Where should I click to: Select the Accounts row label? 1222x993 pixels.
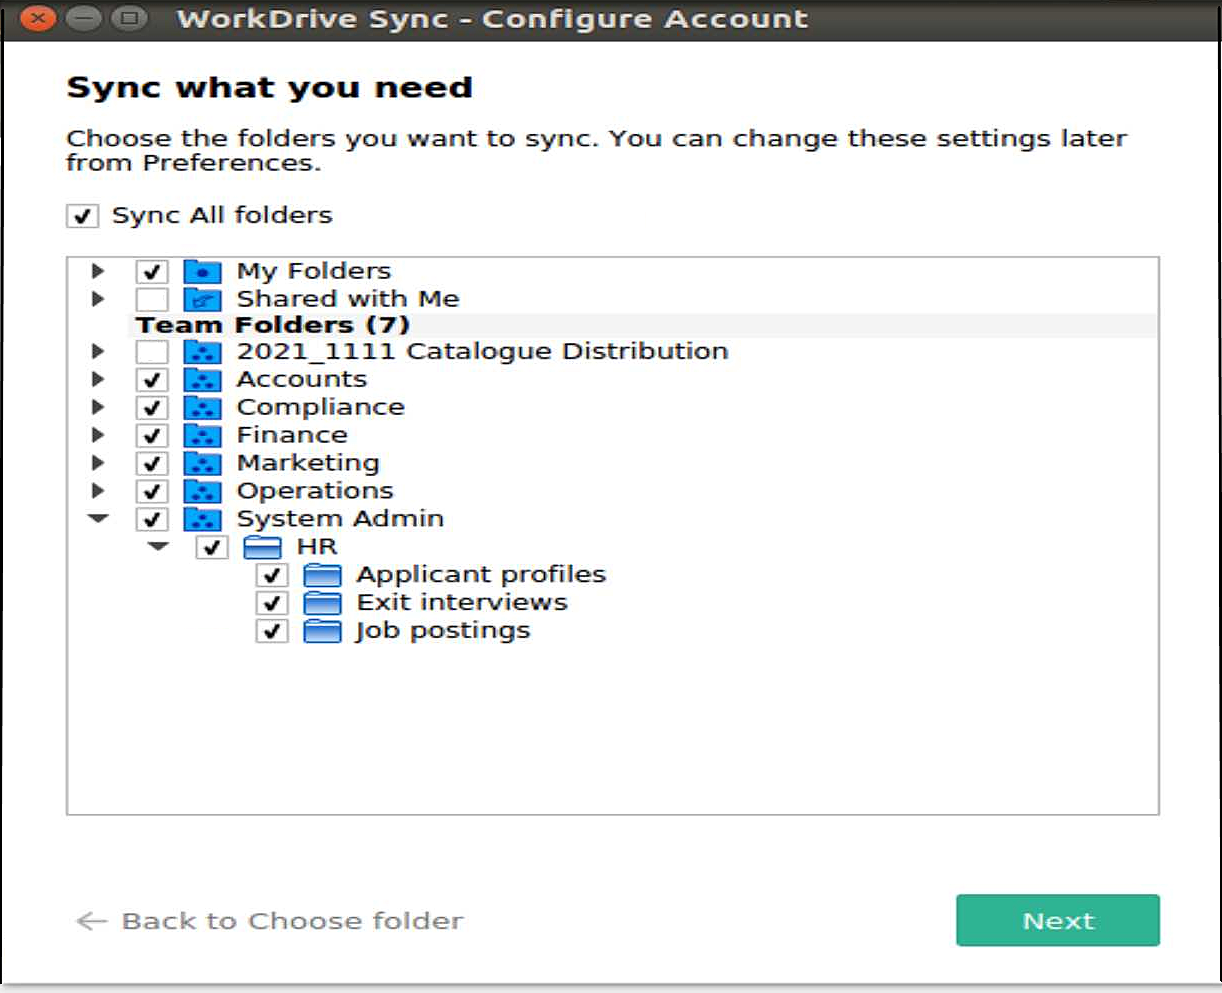click(x=302, y=380)
